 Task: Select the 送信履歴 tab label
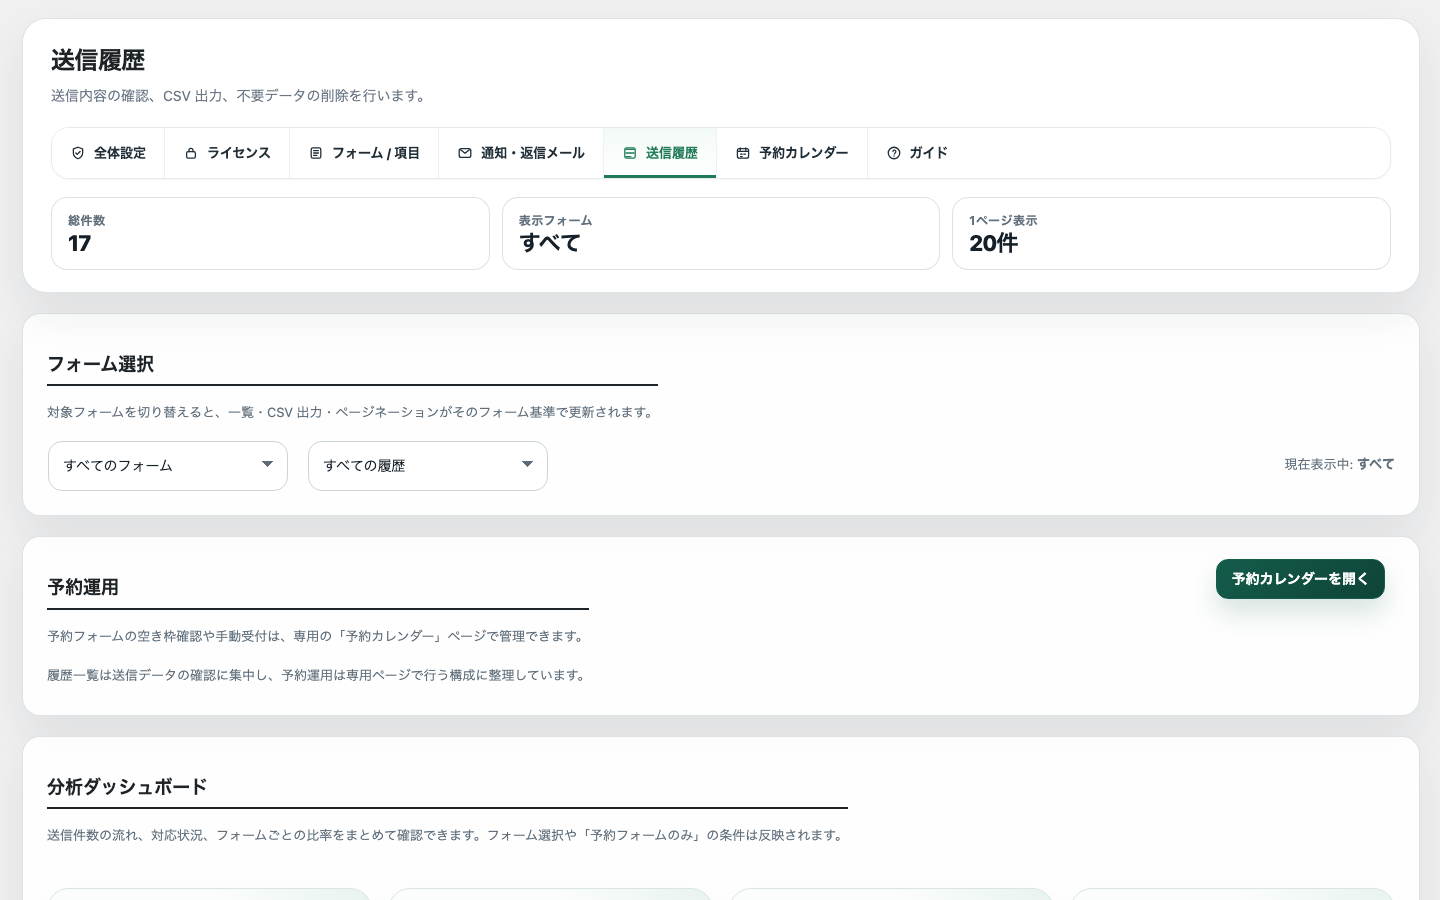pos(672,153)
